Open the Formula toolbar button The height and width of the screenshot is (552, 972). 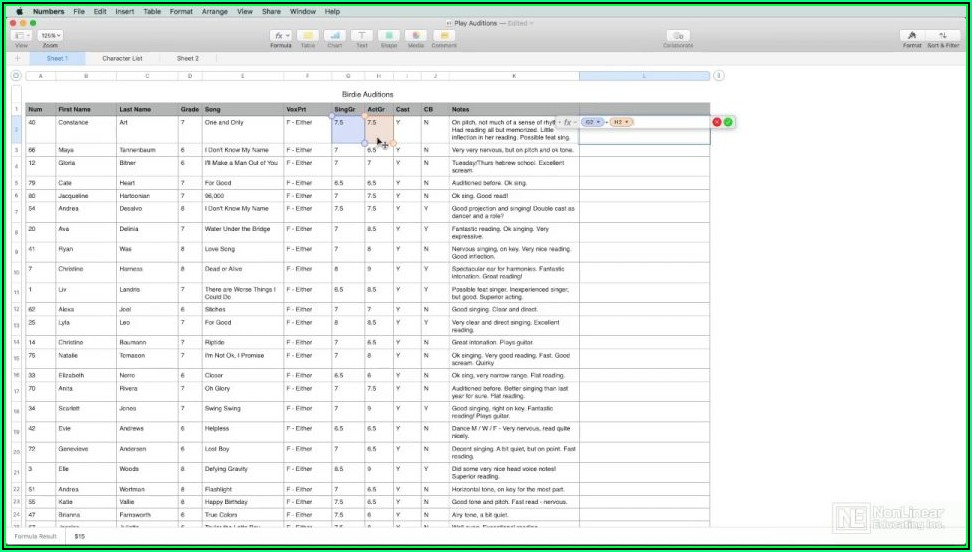(x=281, y=36)
